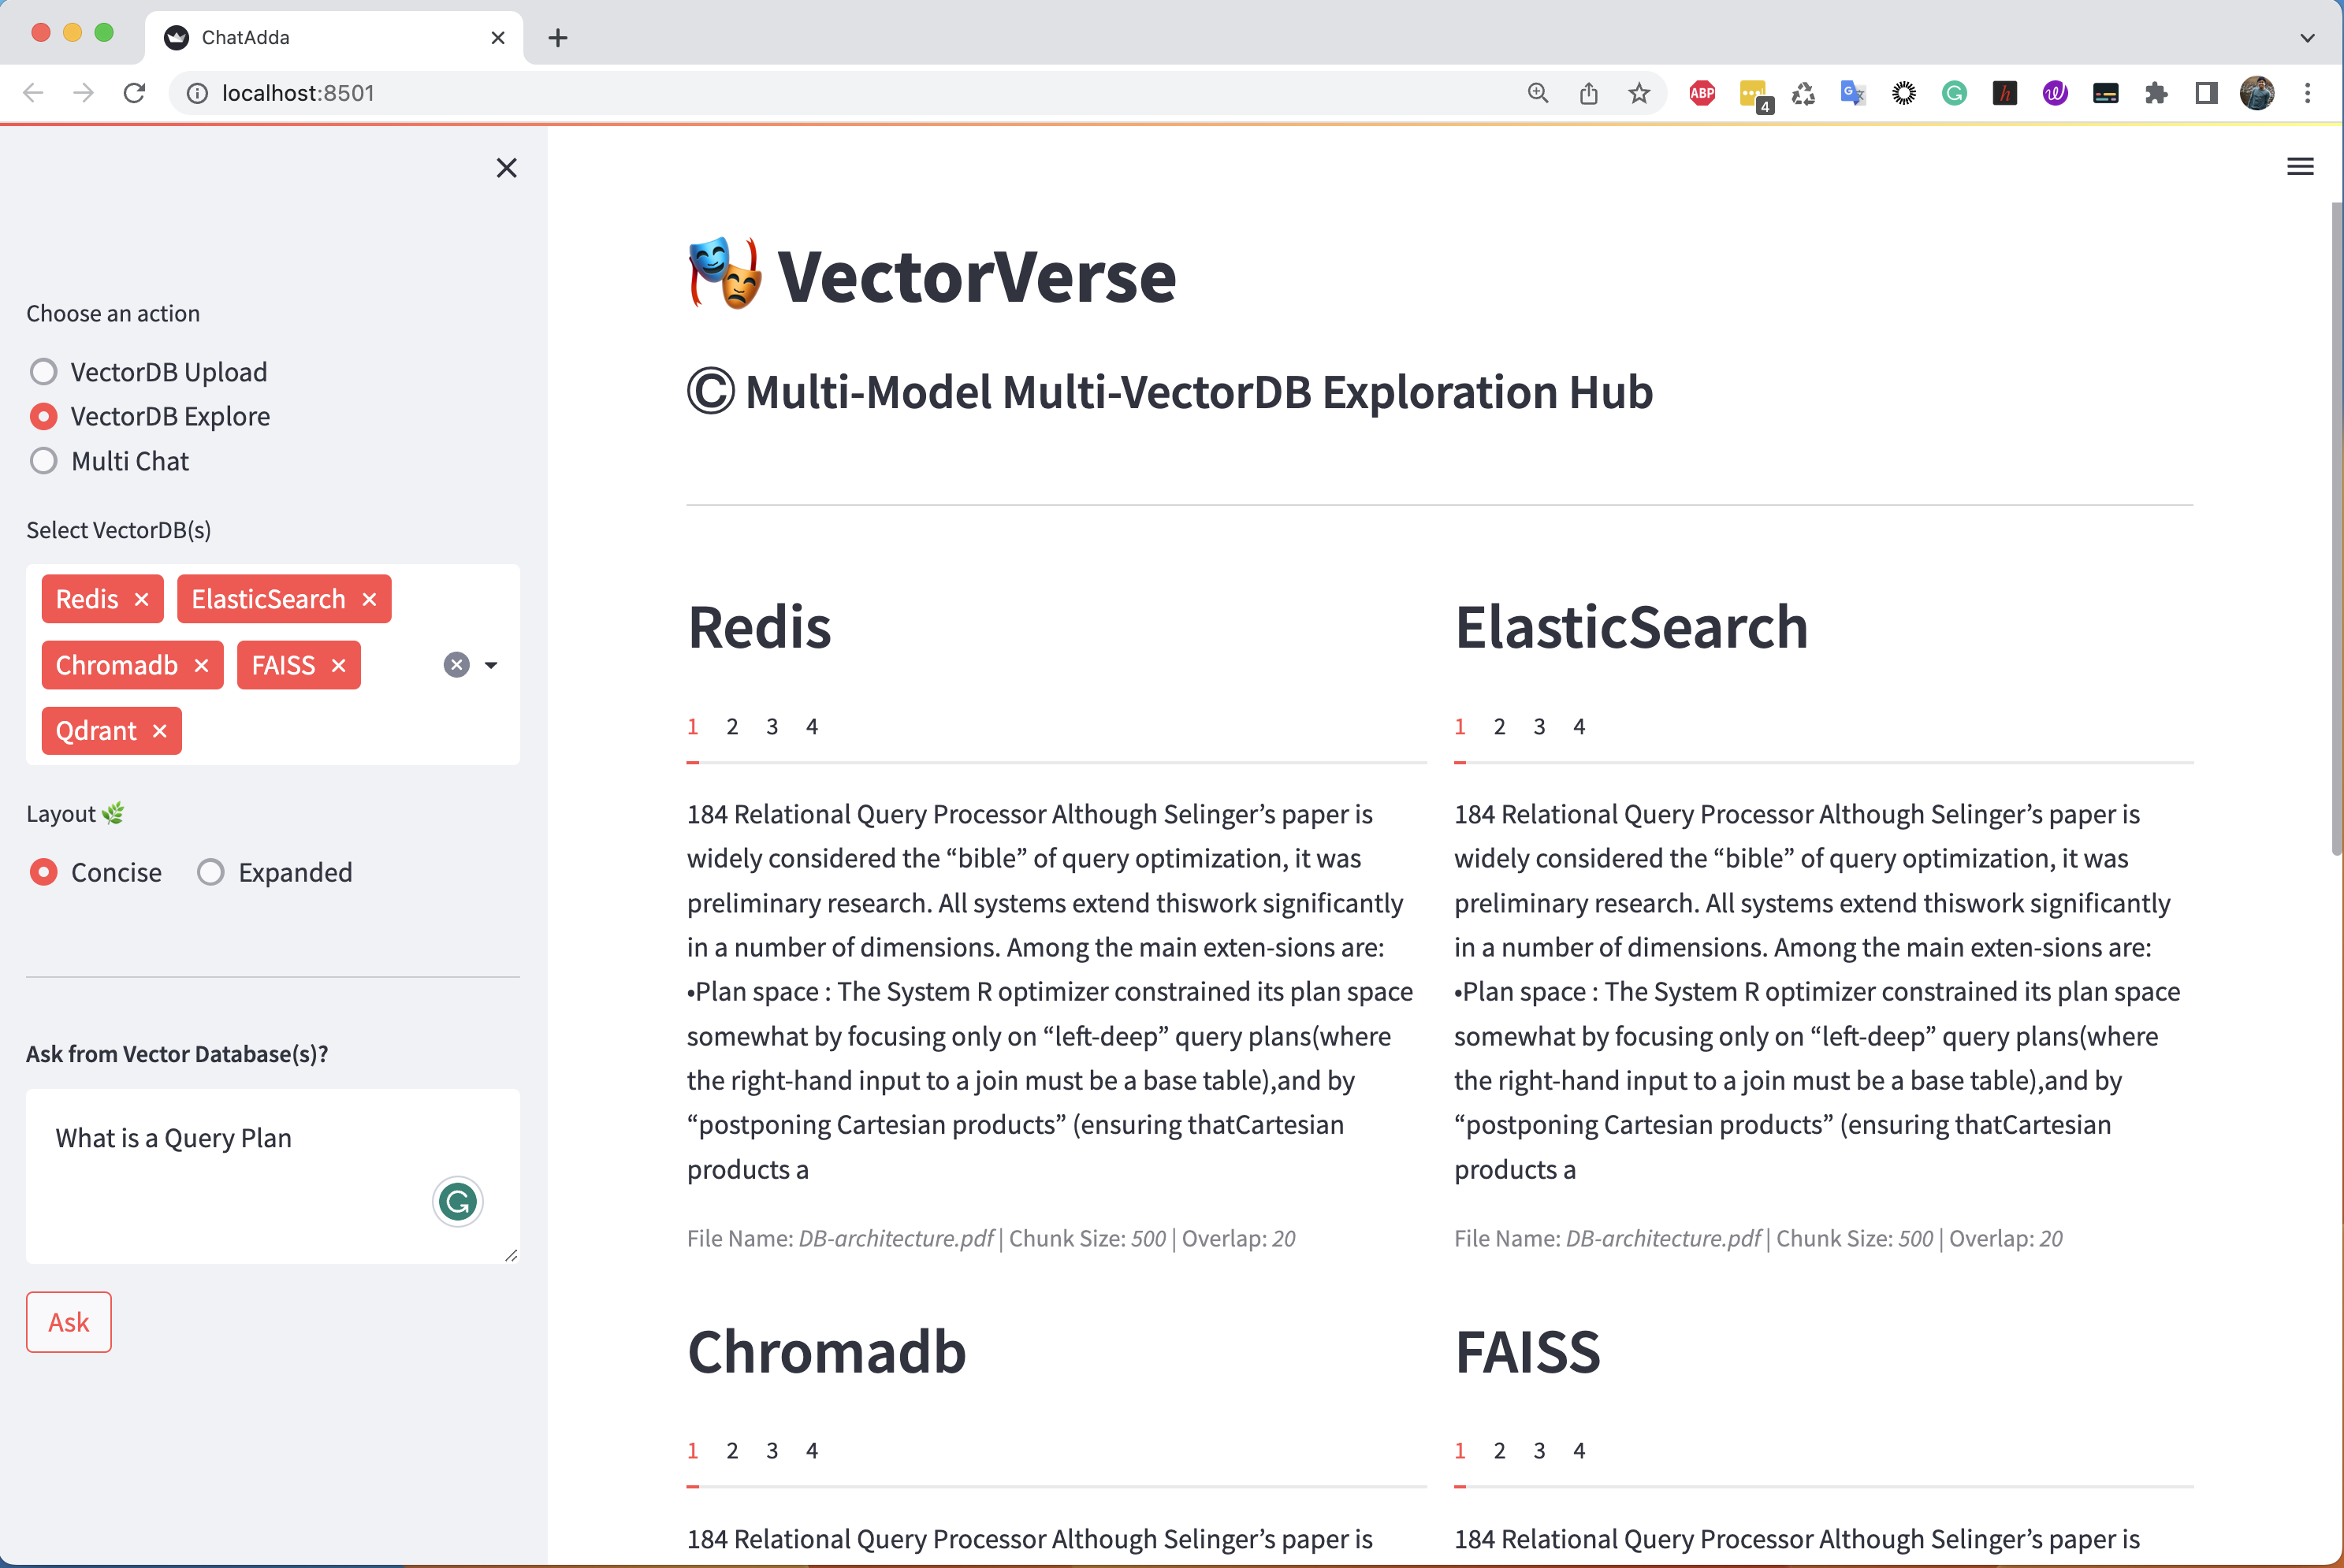Close the sidebar with the X icon
2344x1568 pixels.
click(x=507, y=168)
